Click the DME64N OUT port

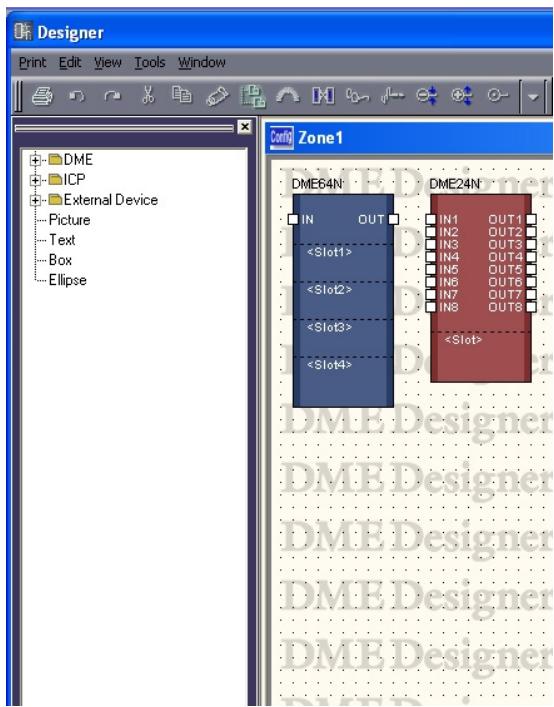coord(393,220)
